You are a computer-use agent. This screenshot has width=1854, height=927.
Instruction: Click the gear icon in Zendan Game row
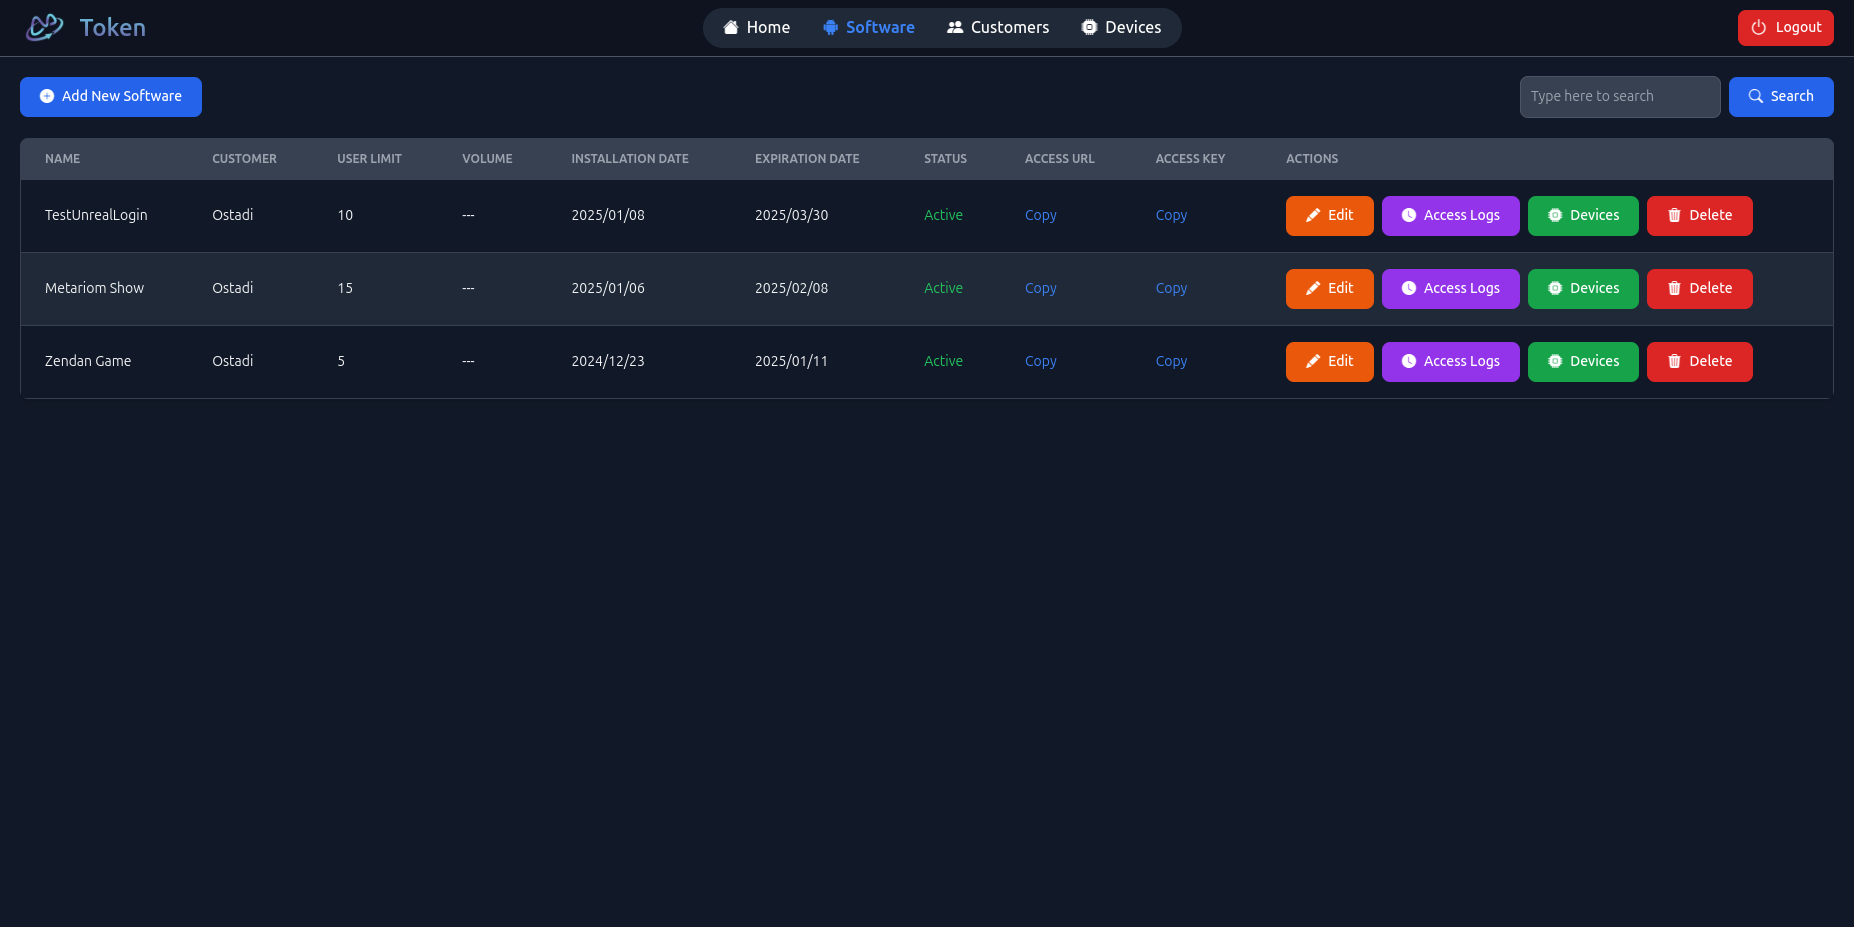1554,362
